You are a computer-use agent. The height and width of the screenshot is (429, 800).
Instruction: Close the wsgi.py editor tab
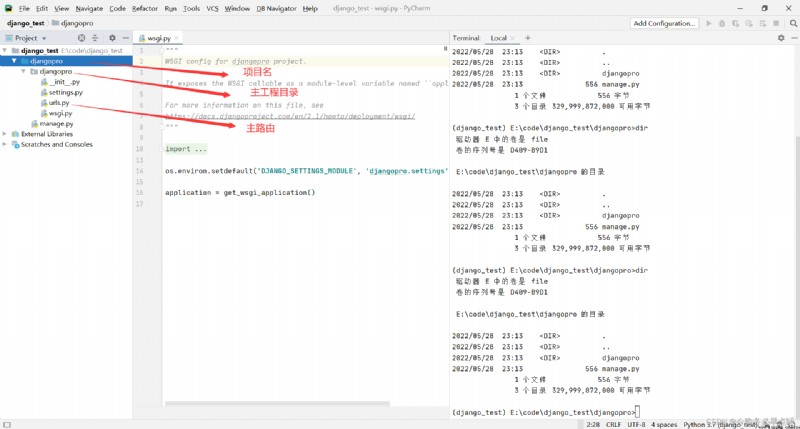(176, 38)
